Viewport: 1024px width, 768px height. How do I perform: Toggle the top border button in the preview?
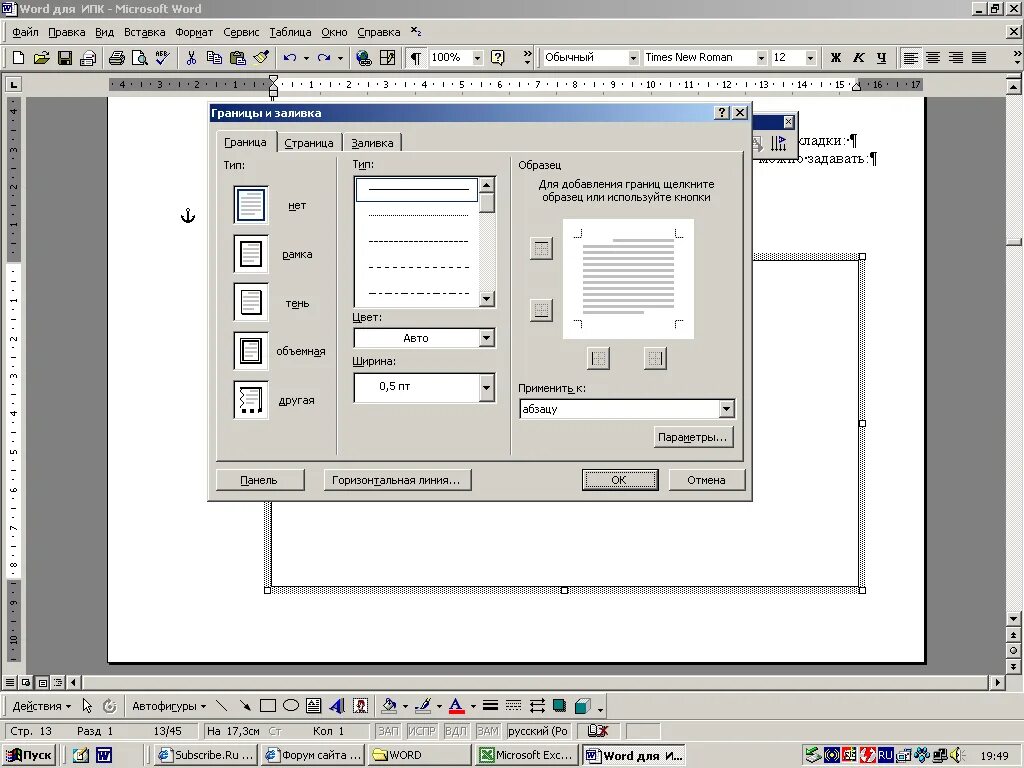point(541,248)
